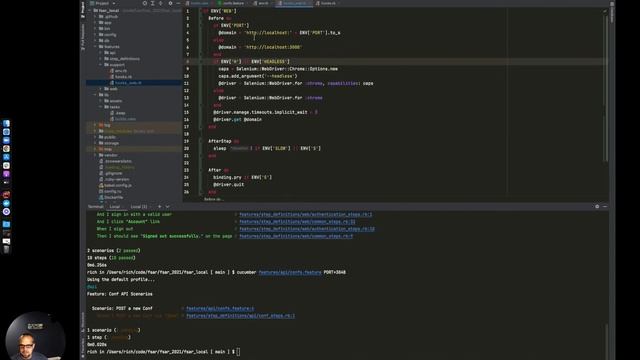Image resolution: width=640 pixels, height=360 pixels.
Task: Open Project panel gear options
Action: point(170,3)
